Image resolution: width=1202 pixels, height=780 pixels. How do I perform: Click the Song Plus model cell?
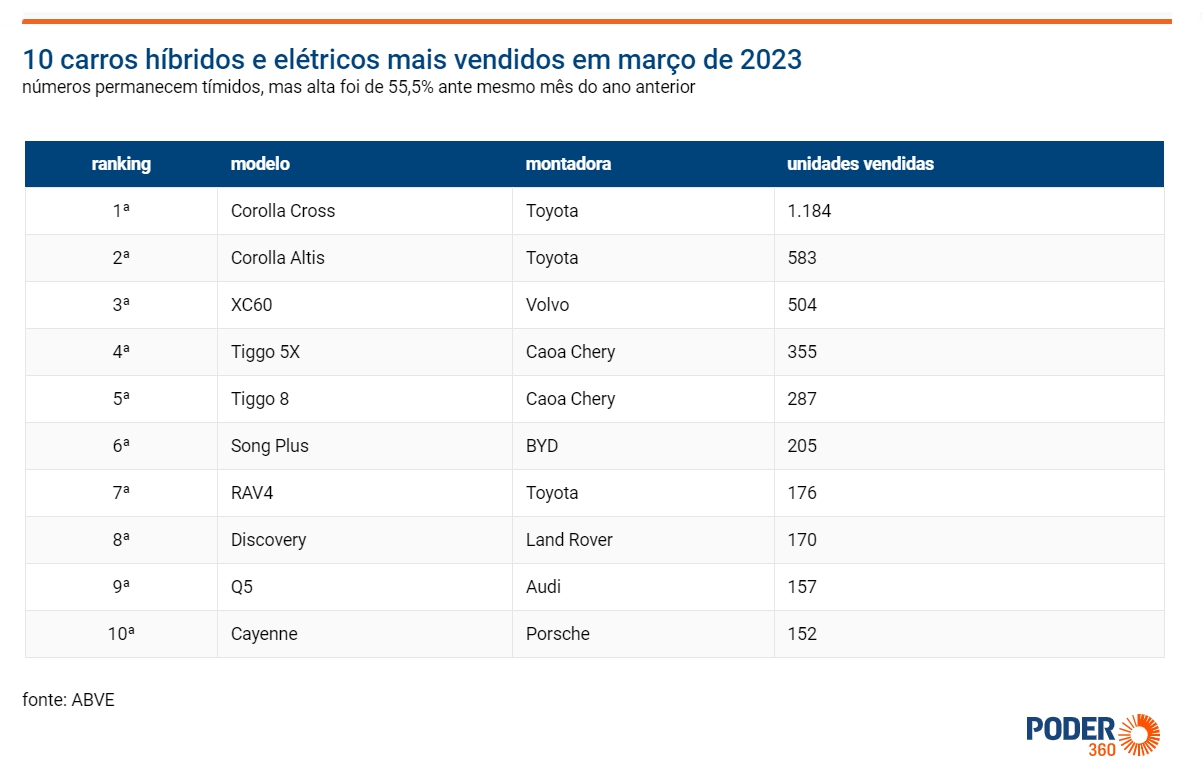(365, 446)
